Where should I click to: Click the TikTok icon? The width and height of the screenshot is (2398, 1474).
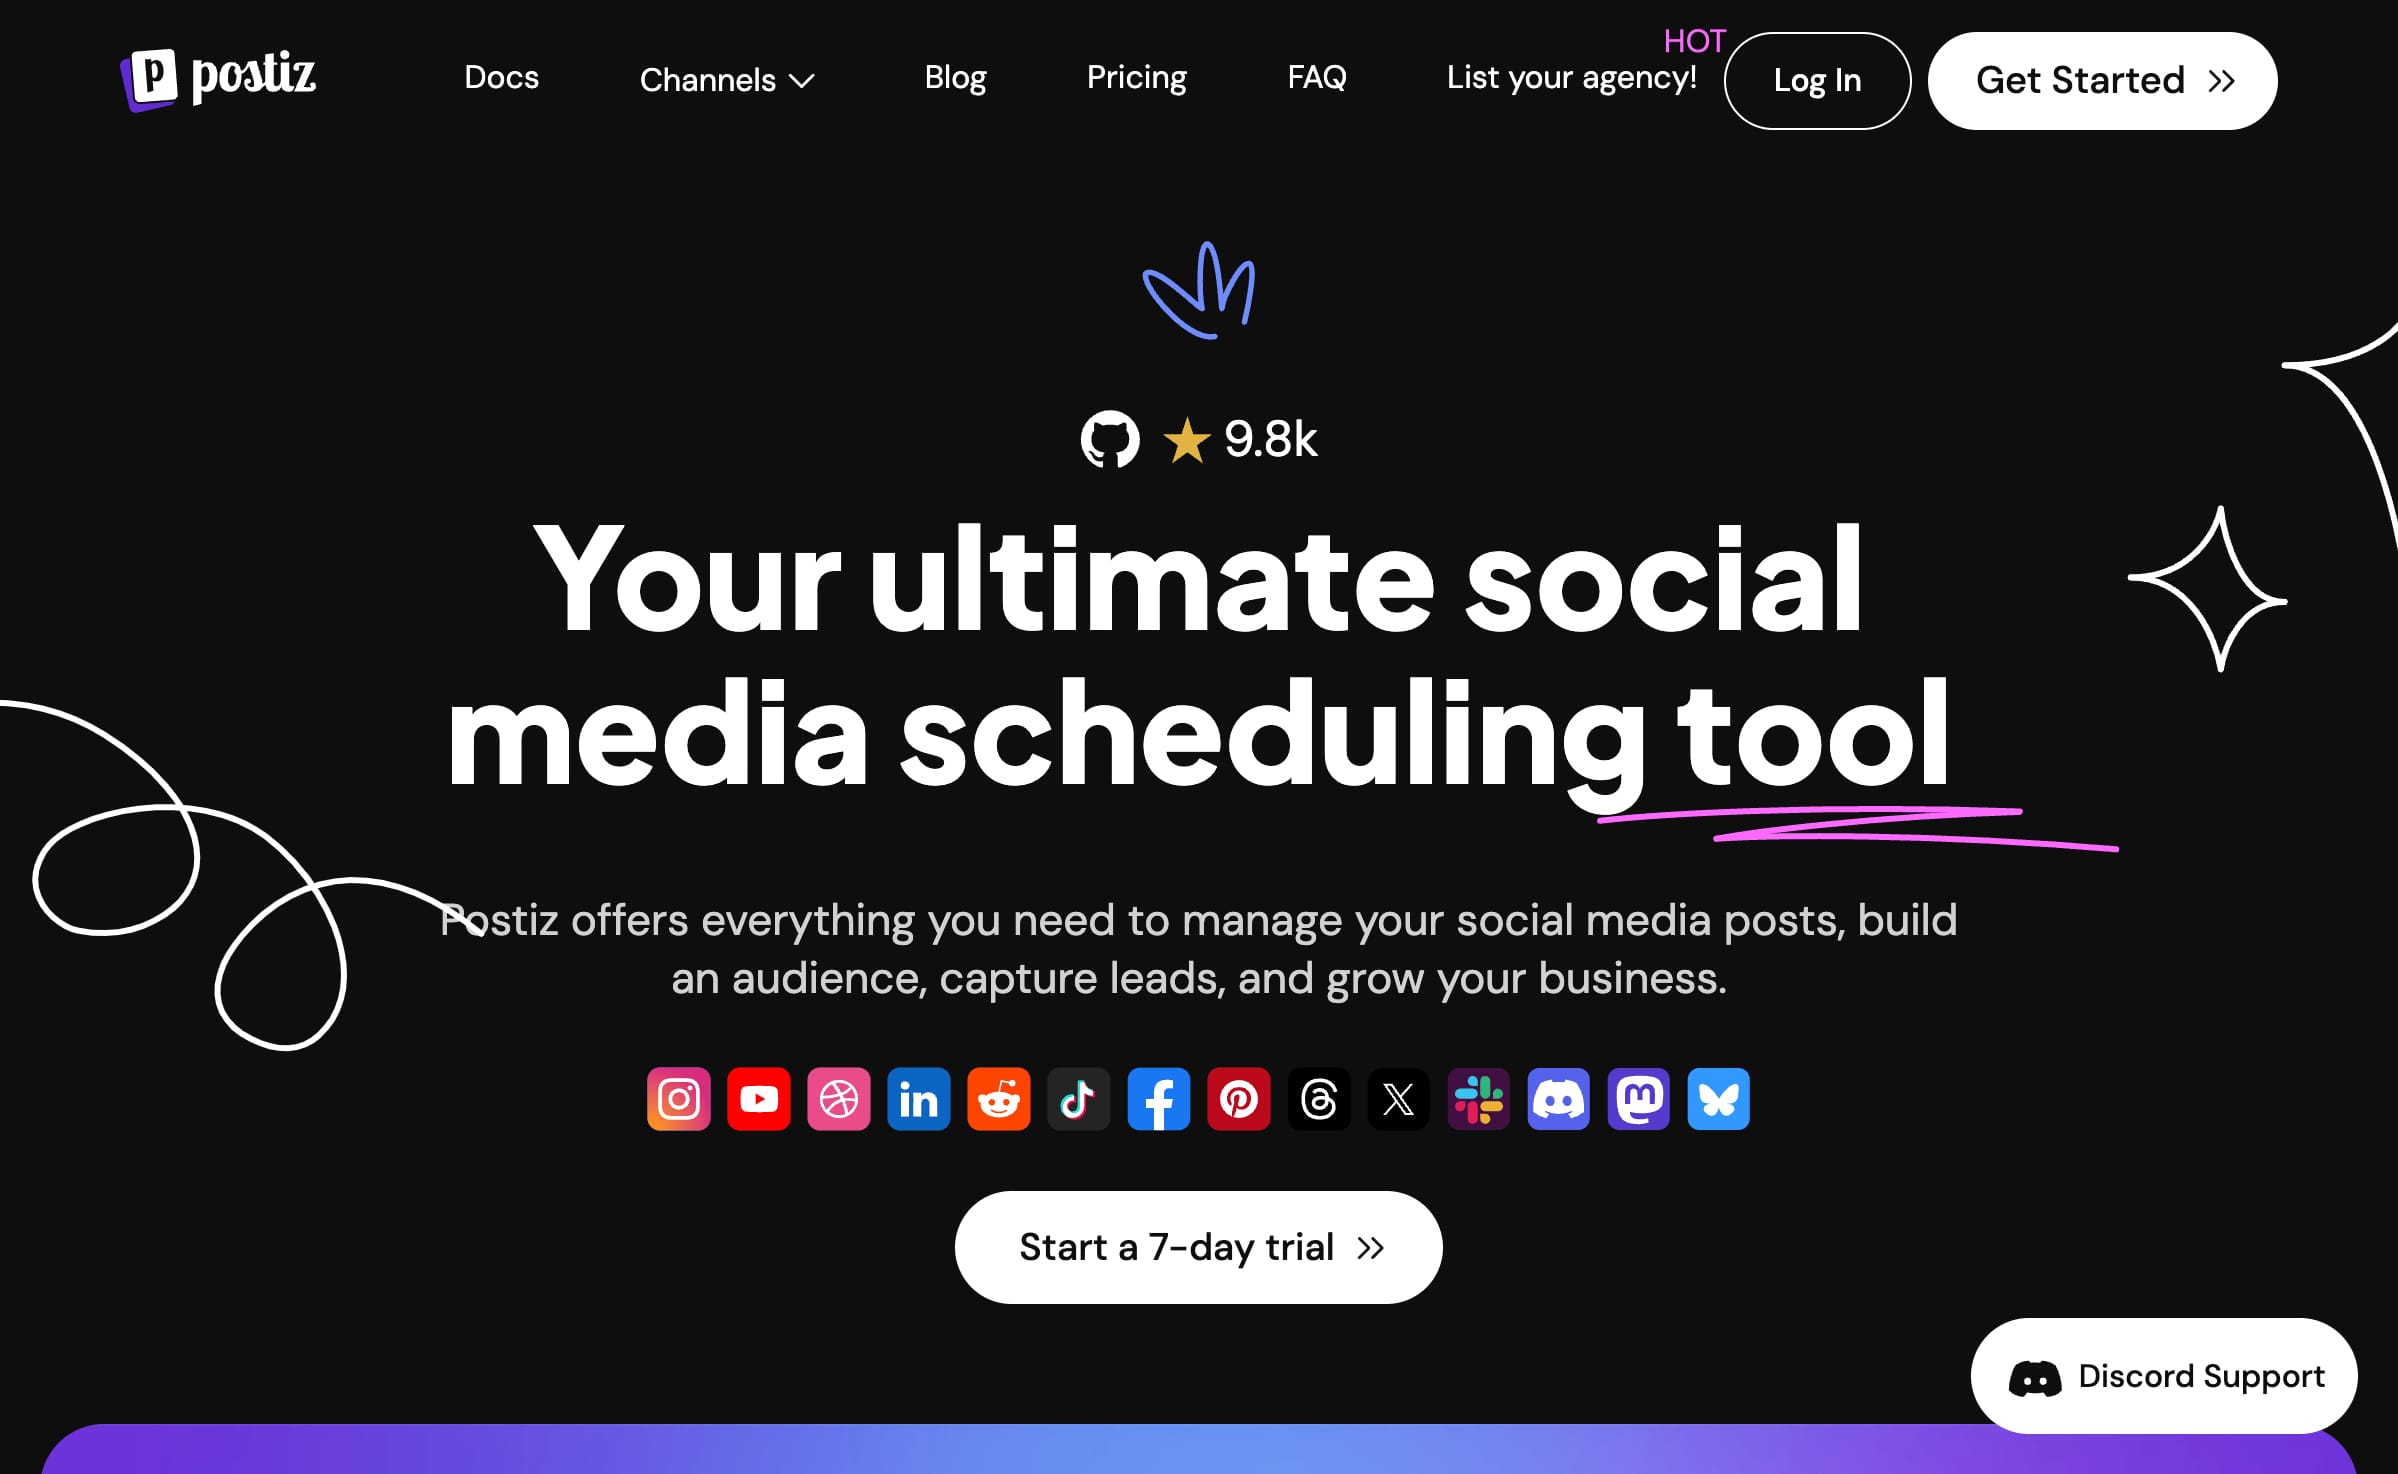pos(1077,1097)
